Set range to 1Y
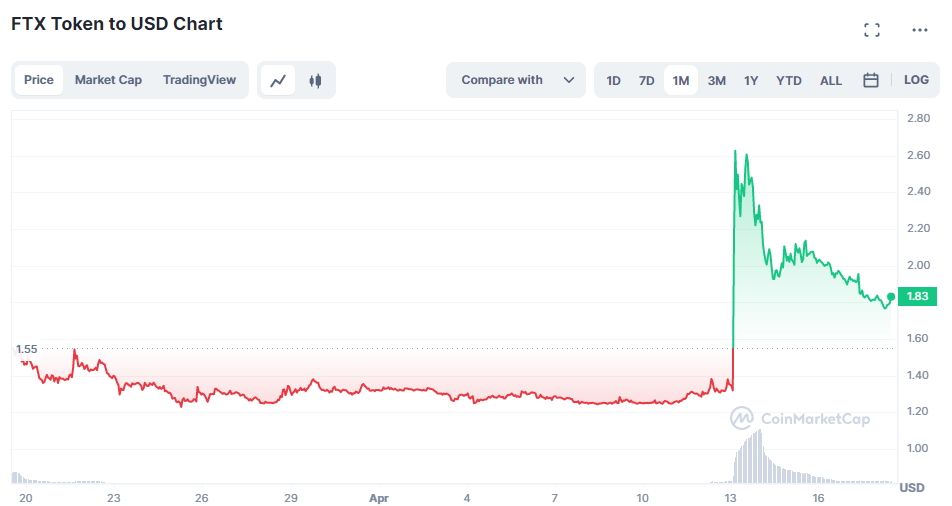Screen dimensions: 952x506 click(x=751, y=80)
